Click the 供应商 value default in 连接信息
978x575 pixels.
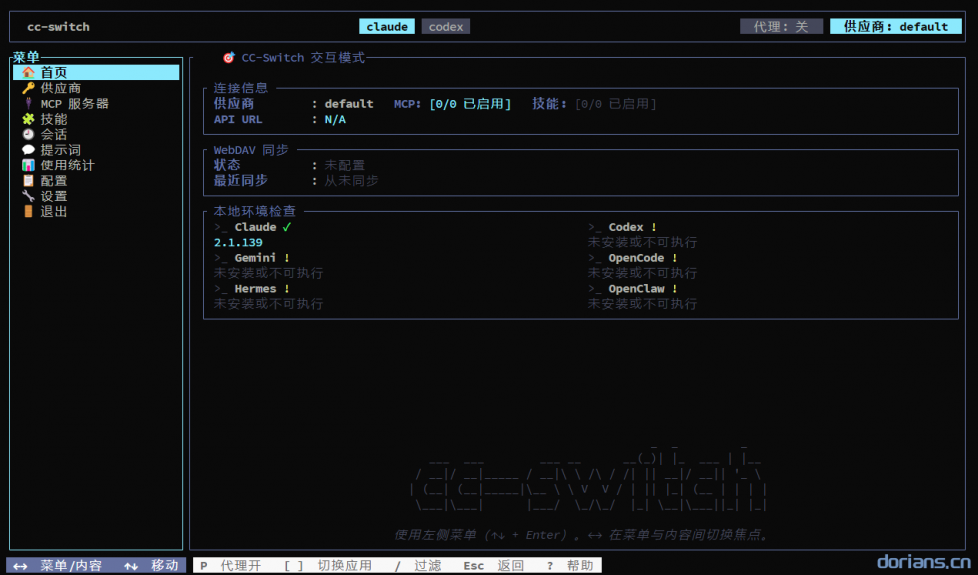(x=349, y=104)
